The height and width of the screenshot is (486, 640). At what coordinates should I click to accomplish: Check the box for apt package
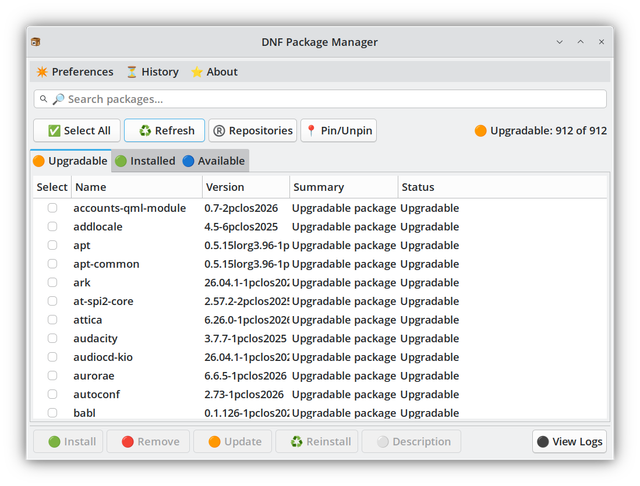tap(52, 245)
